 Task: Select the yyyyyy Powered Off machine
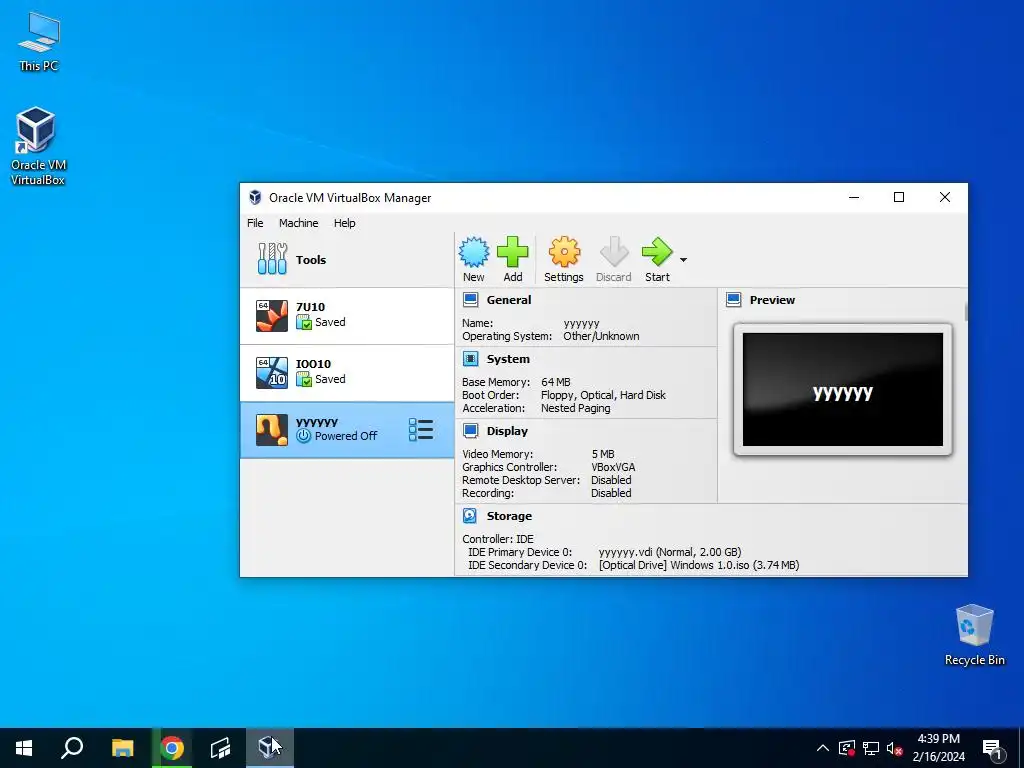[x=347, y=430]
